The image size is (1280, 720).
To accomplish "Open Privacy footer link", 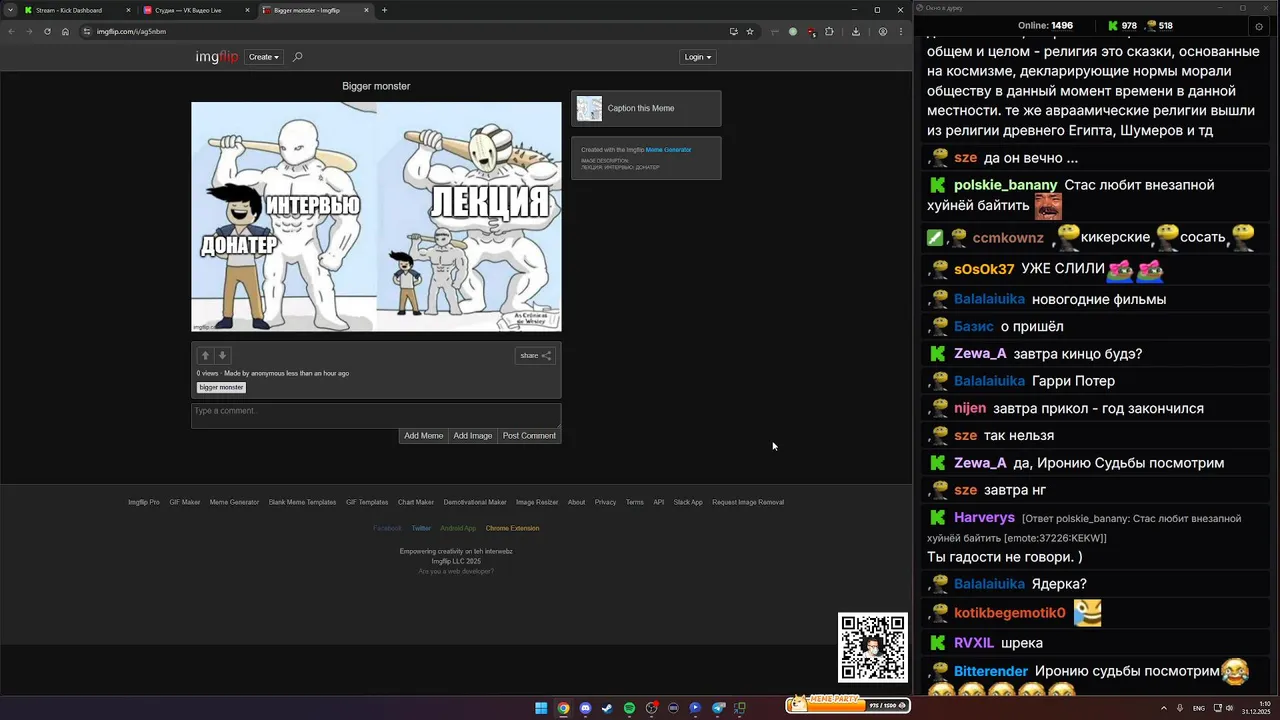I will coord(605,502).
